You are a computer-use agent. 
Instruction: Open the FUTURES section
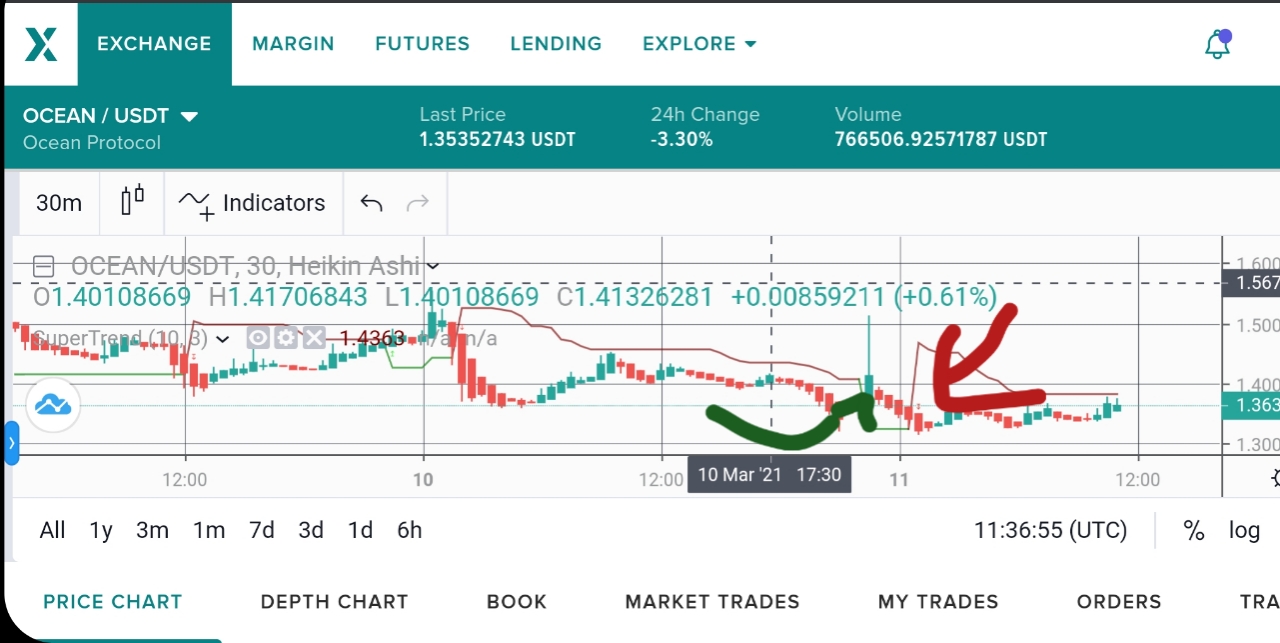[x=422, y=44]
